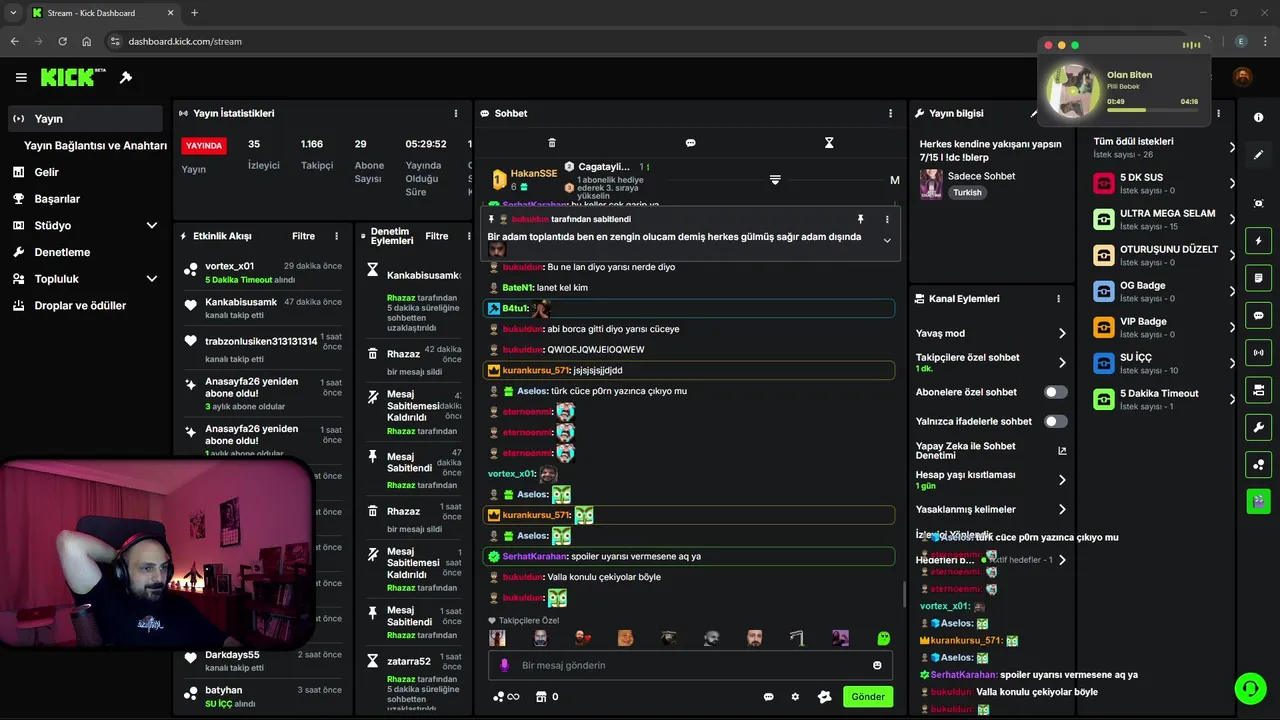
Task: Select Yayın in the left sidebar
Action: tap(84, 119)
